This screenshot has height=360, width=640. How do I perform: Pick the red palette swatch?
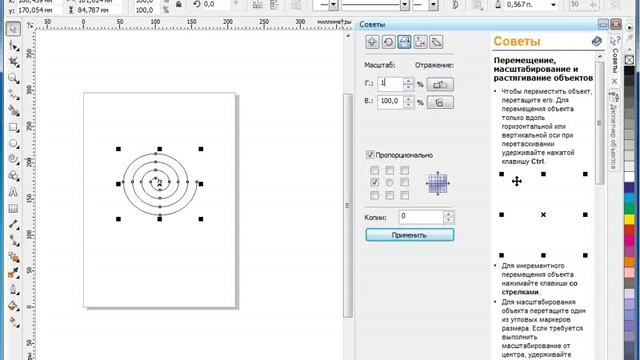point(629,230)
